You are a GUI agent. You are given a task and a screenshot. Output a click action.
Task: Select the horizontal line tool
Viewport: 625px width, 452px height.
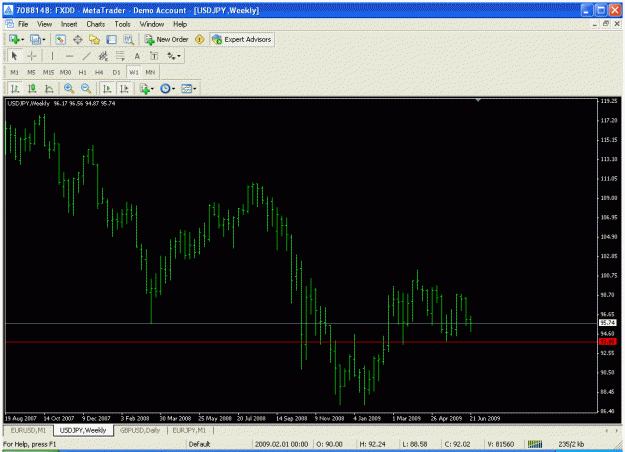[x=70, y=56]
